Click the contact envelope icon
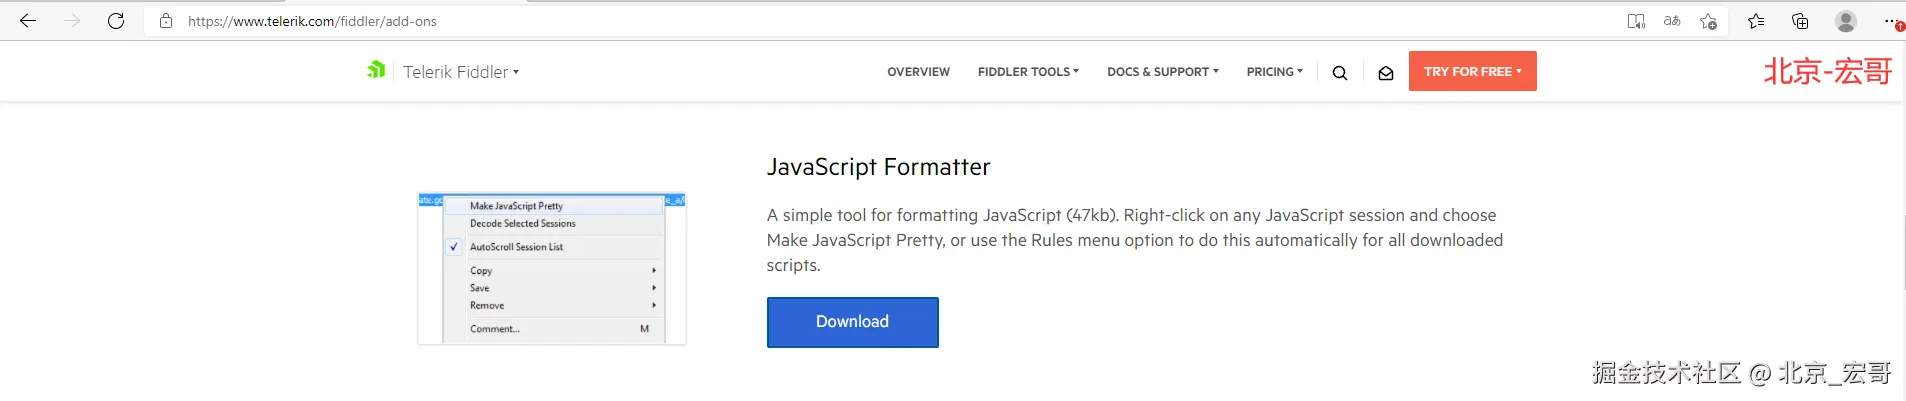 click(x=1386, y=72)
